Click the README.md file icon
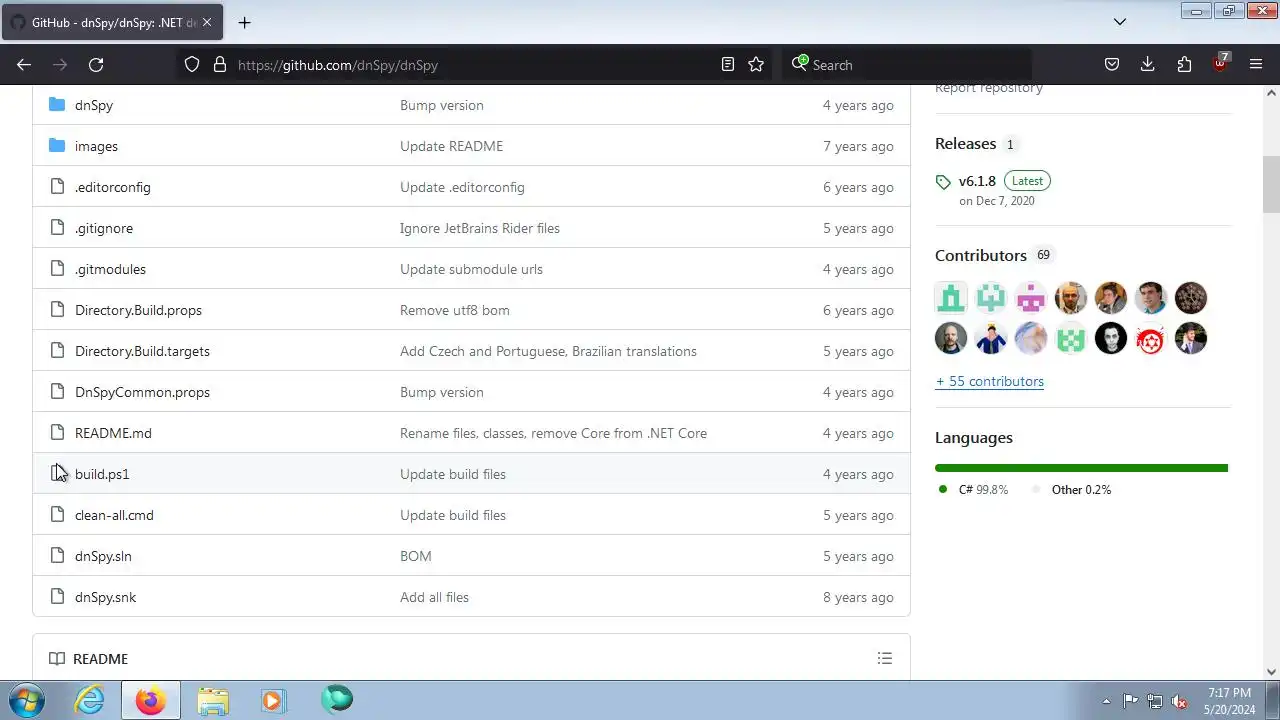Image resolution: width=1280 pixels, height=720 pixels. click(57, 433)
